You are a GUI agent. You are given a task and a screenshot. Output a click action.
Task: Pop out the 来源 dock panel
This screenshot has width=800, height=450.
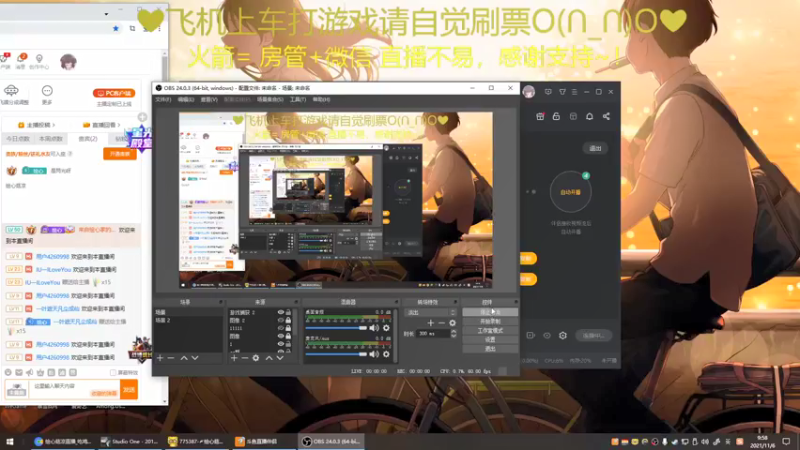[x=295, y=302]
